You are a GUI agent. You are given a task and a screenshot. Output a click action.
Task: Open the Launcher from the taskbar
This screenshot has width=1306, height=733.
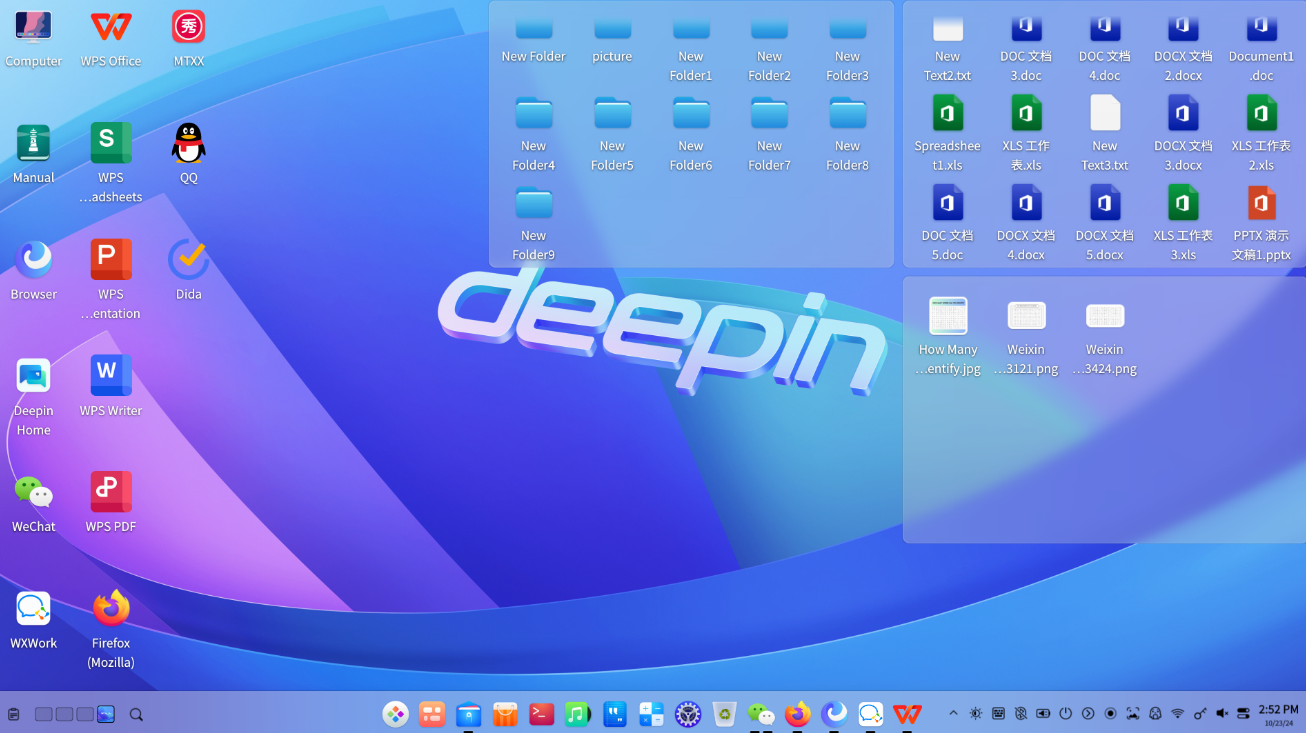point(395,714)
